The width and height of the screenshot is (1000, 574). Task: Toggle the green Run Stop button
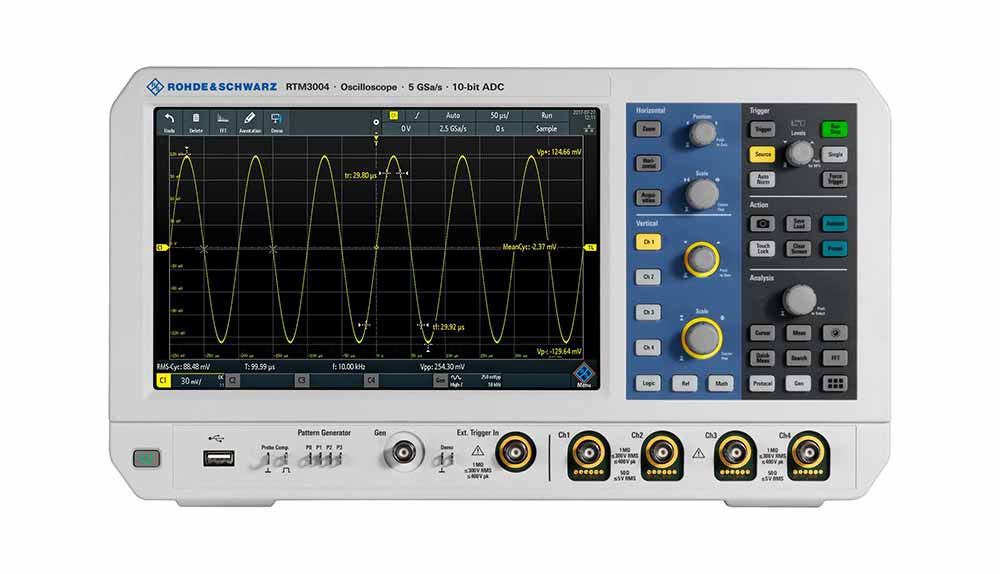tap(835, 129)
